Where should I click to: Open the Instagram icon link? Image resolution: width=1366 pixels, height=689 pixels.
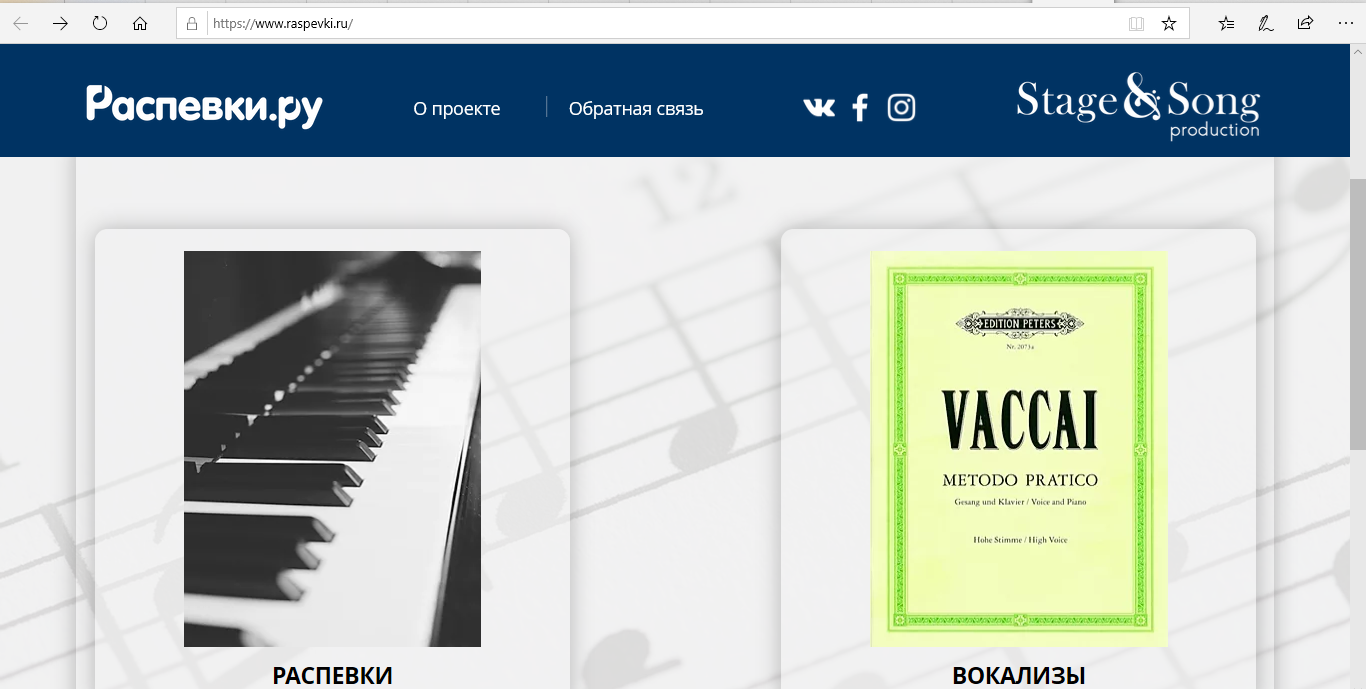(901, 107)
